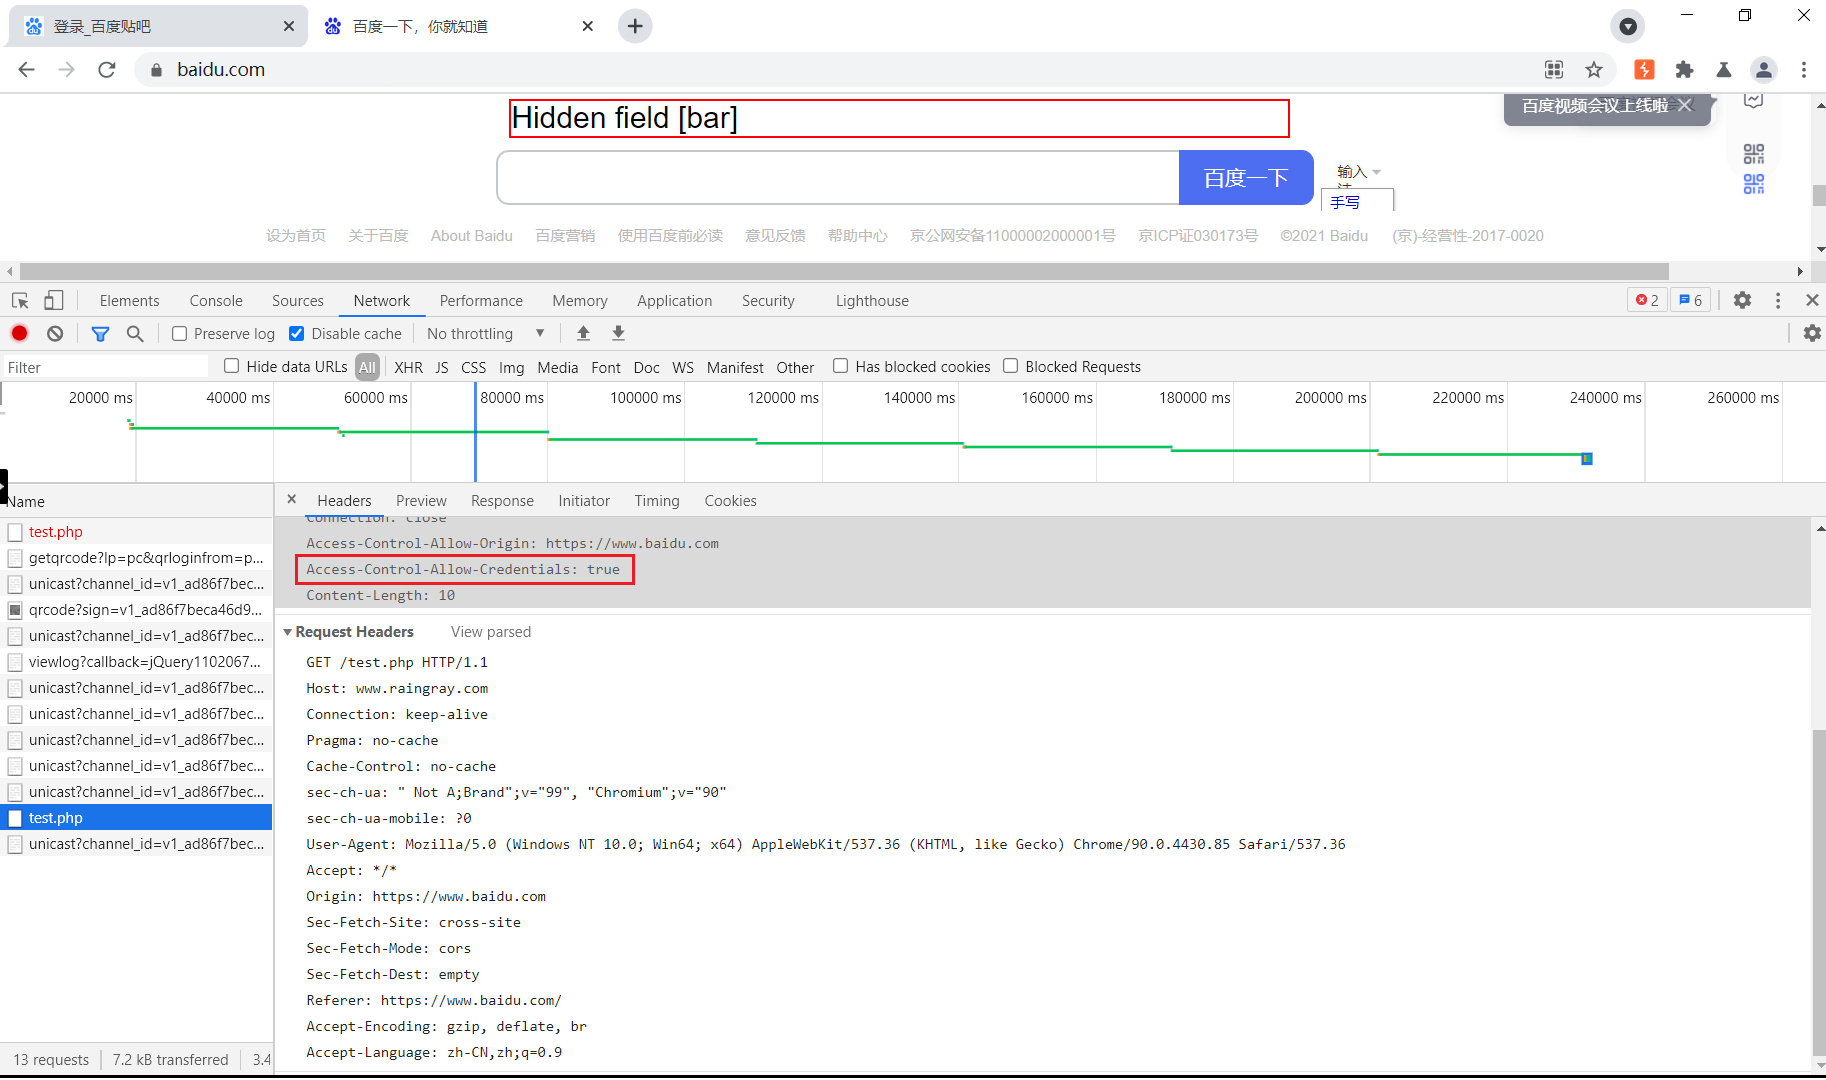Click the errors count badge showing 2
Image resolution: width=1826 pixels, height=1080 pixels.
pyautogui.click(x=1647, y=300)
